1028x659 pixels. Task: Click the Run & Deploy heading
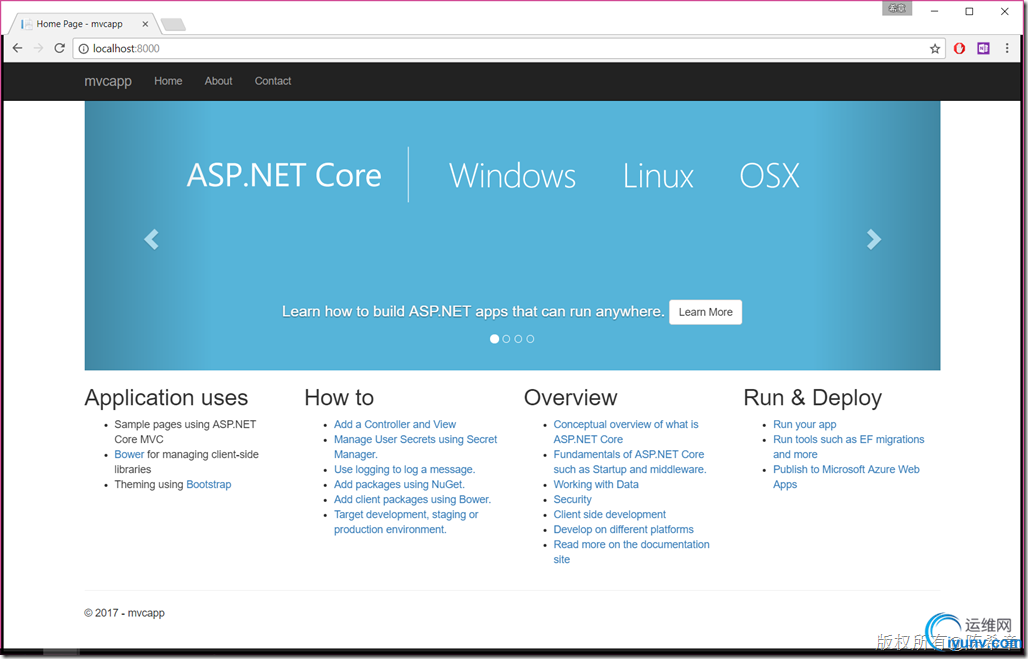(x=812, y=397)
